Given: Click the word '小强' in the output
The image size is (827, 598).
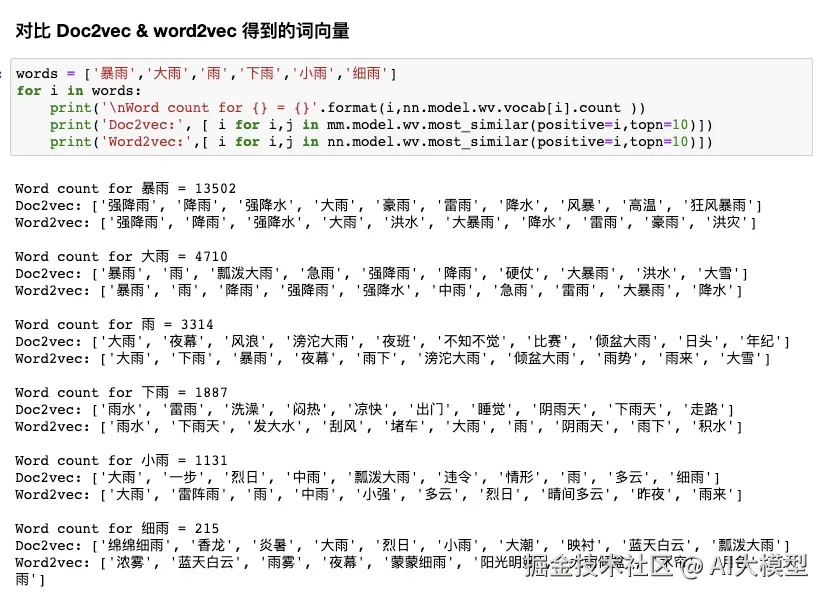Looking at the screenshot, I should pos(377,495).
